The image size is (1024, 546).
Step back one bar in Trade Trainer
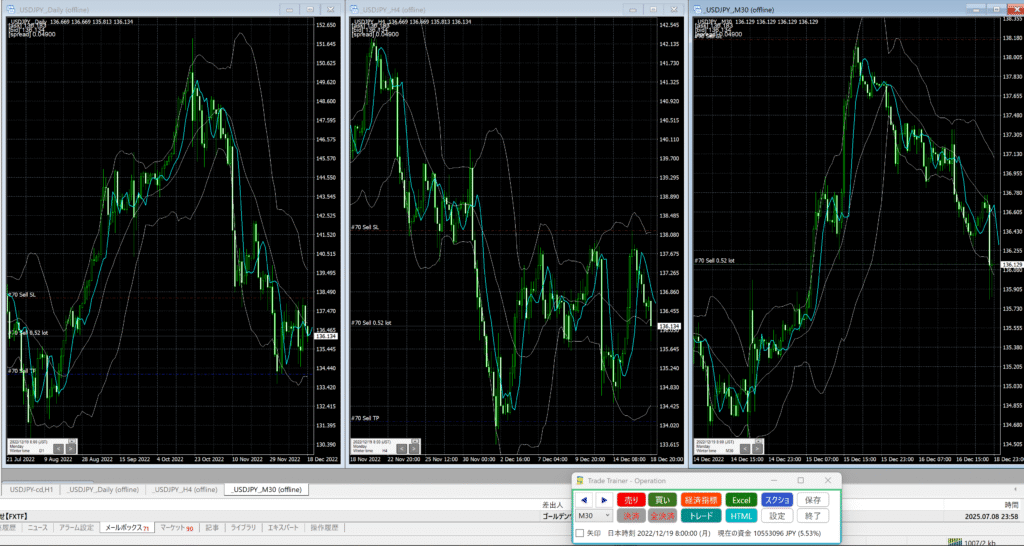(584, 500)
